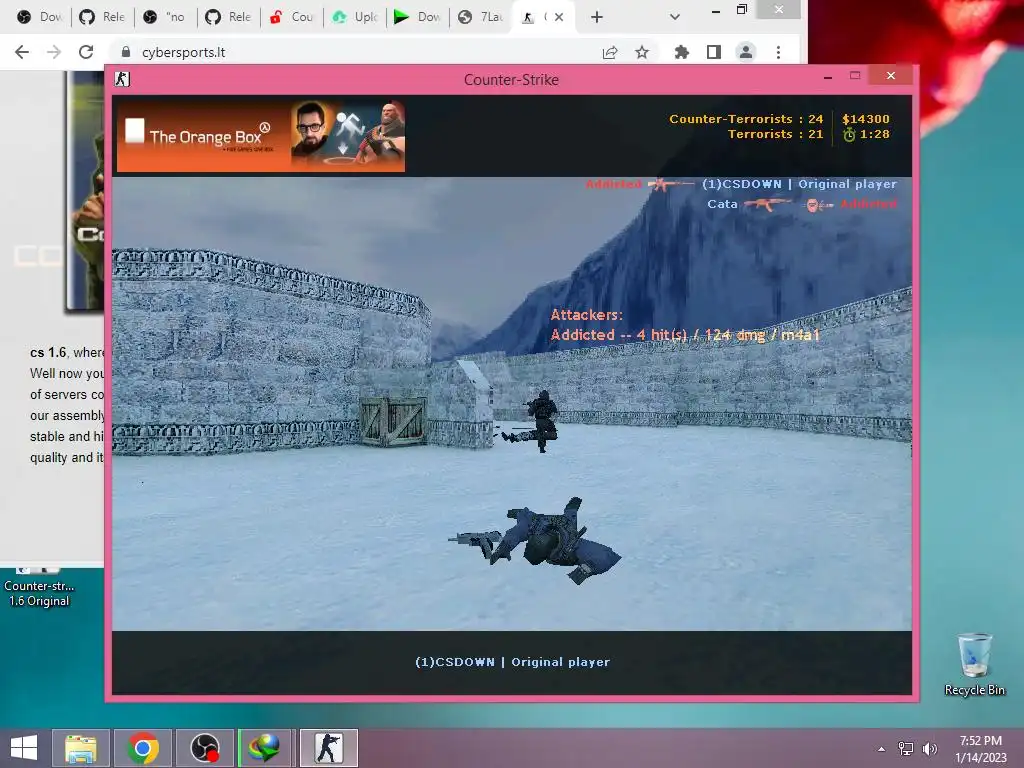Bookmark this page with the star

[642, 52]
